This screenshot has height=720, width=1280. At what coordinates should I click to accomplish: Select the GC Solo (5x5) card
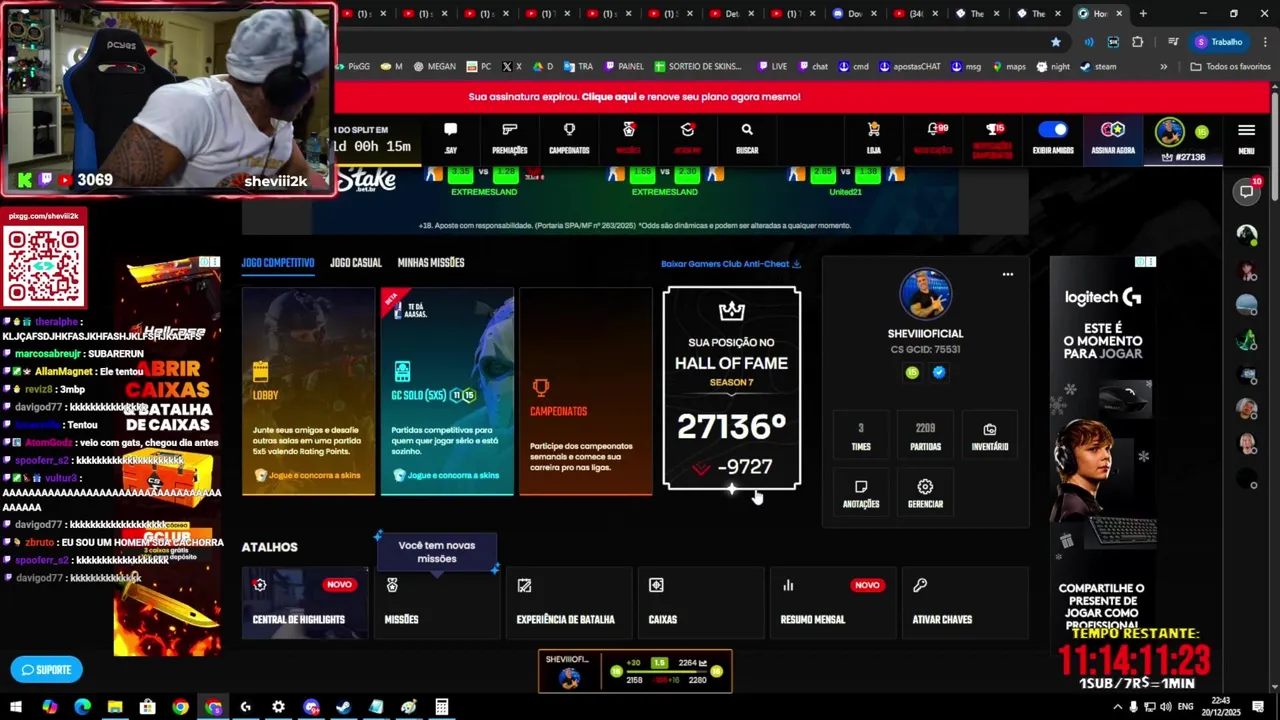[447, 391]
